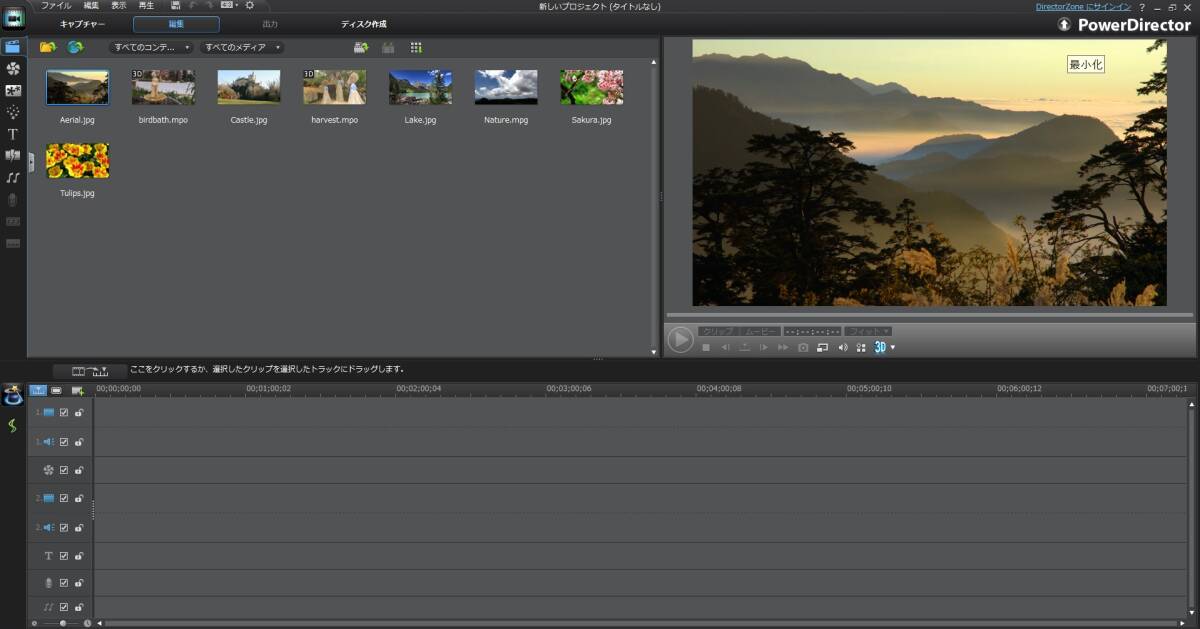1200x629 pixels.
Task: Click the preview volume speaker icon
Action: tap(842, 347)
